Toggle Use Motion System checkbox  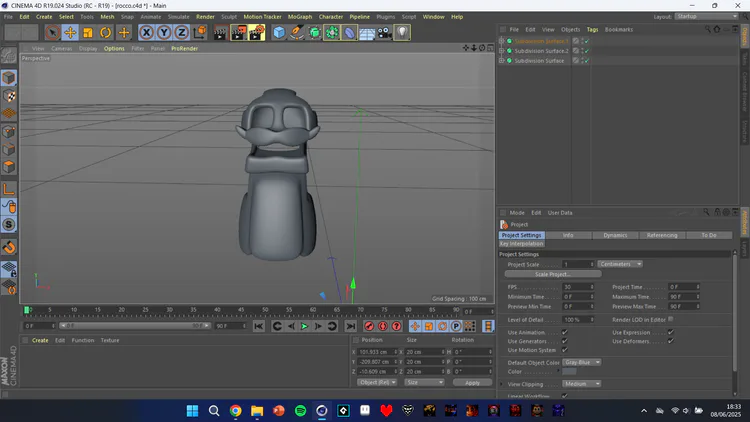tap(565, 350)
